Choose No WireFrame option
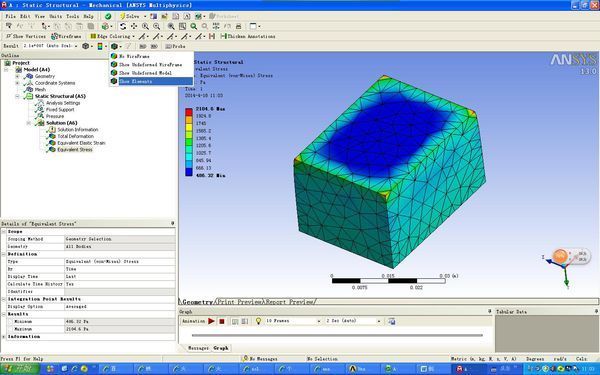Screen dimensions: 600x375 151,56
